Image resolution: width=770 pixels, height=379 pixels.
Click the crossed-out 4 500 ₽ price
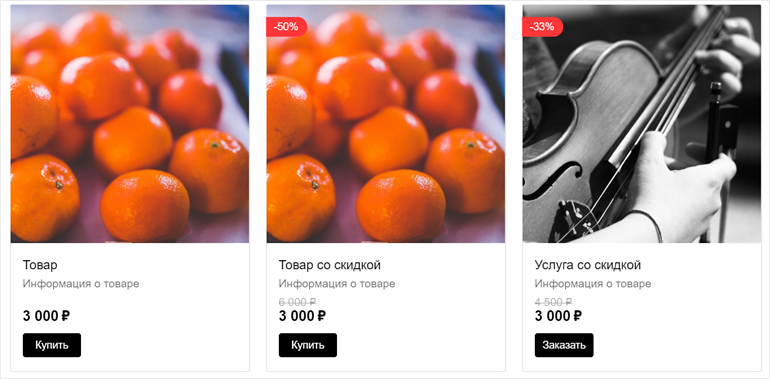[553, 301]
